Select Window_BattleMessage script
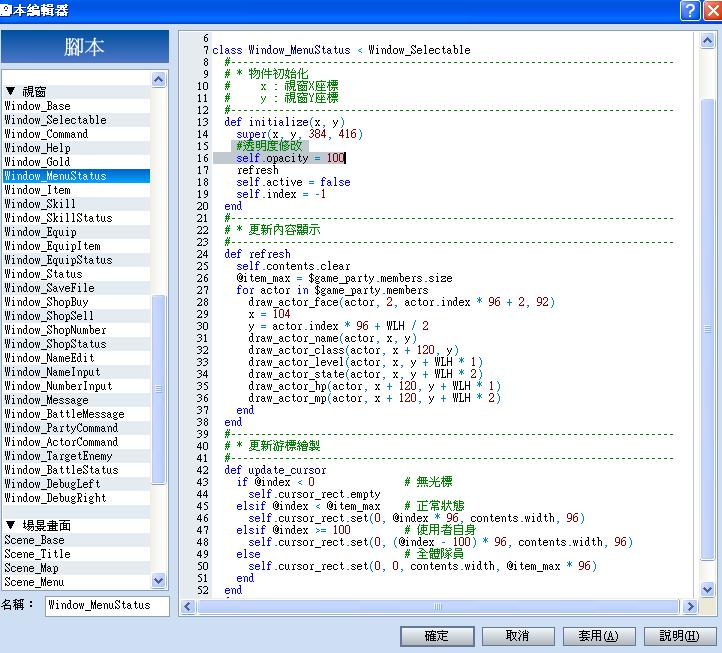 point(76,414)
